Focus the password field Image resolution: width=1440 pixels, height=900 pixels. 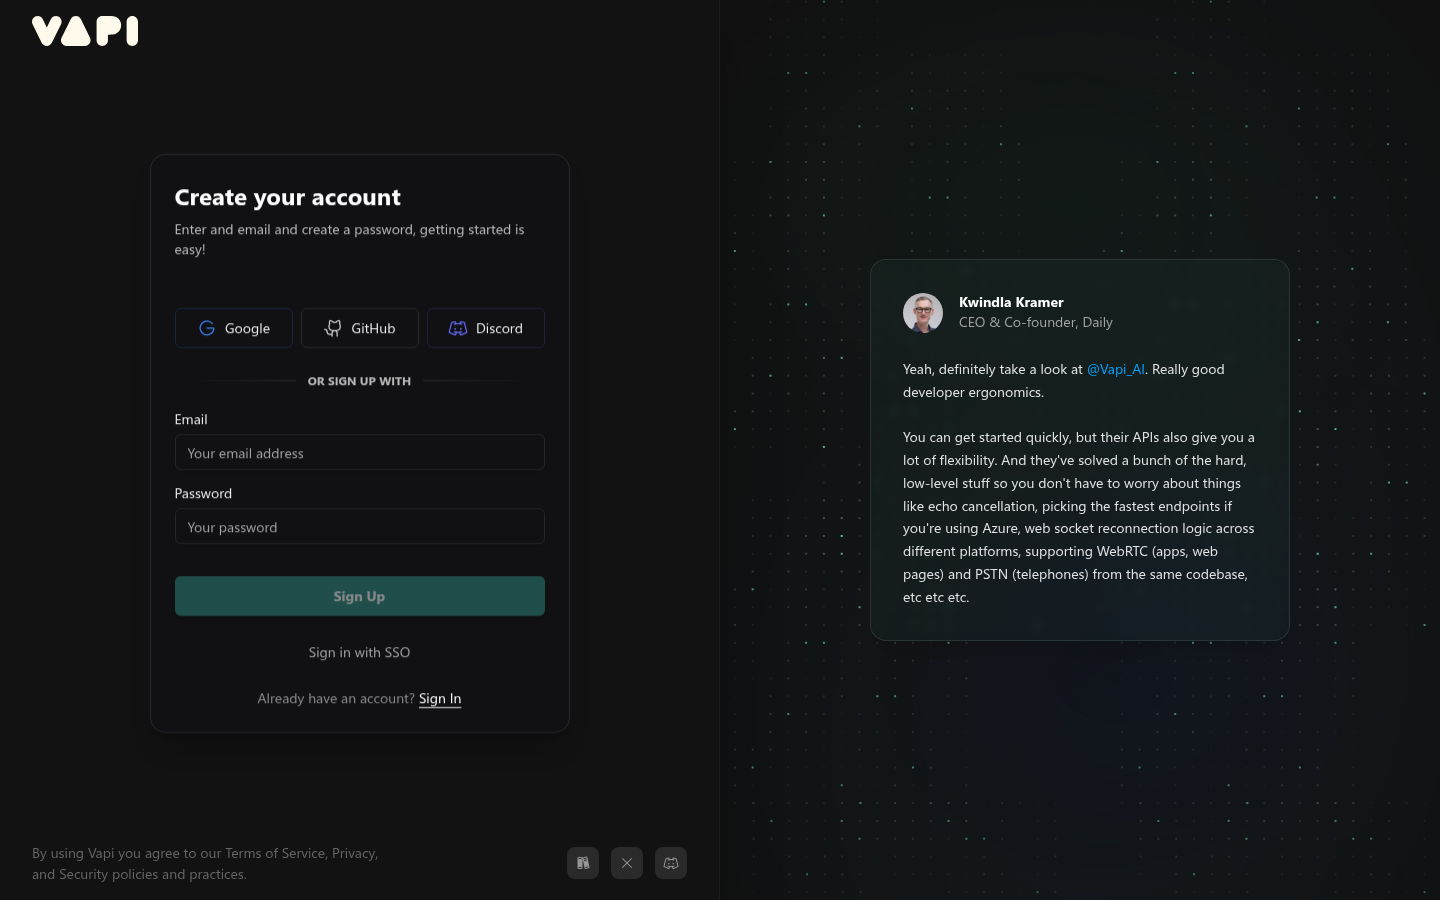360,527
